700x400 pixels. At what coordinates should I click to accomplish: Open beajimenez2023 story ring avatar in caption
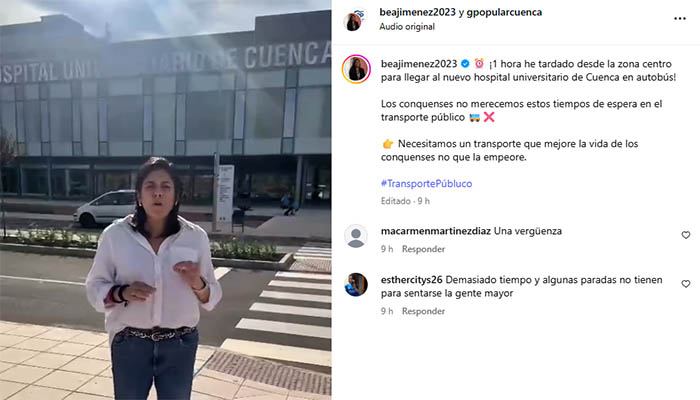click(356, 69)
